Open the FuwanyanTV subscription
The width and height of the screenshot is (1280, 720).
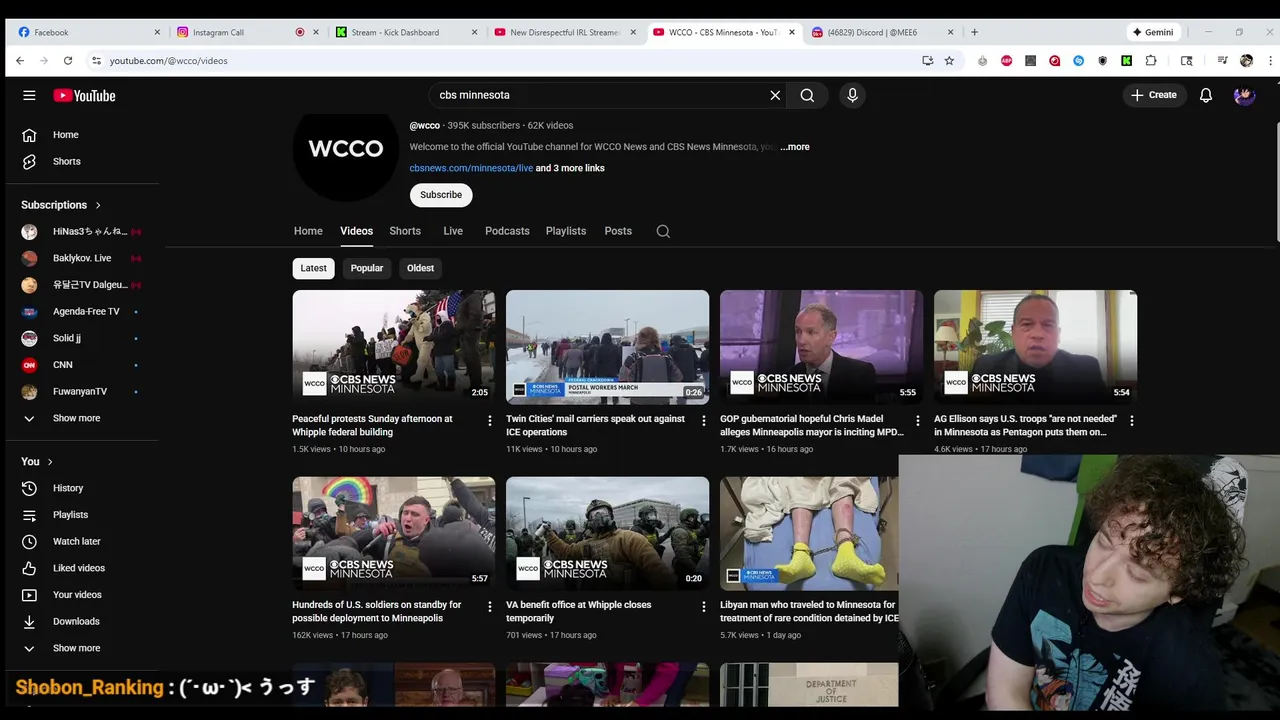82,391
